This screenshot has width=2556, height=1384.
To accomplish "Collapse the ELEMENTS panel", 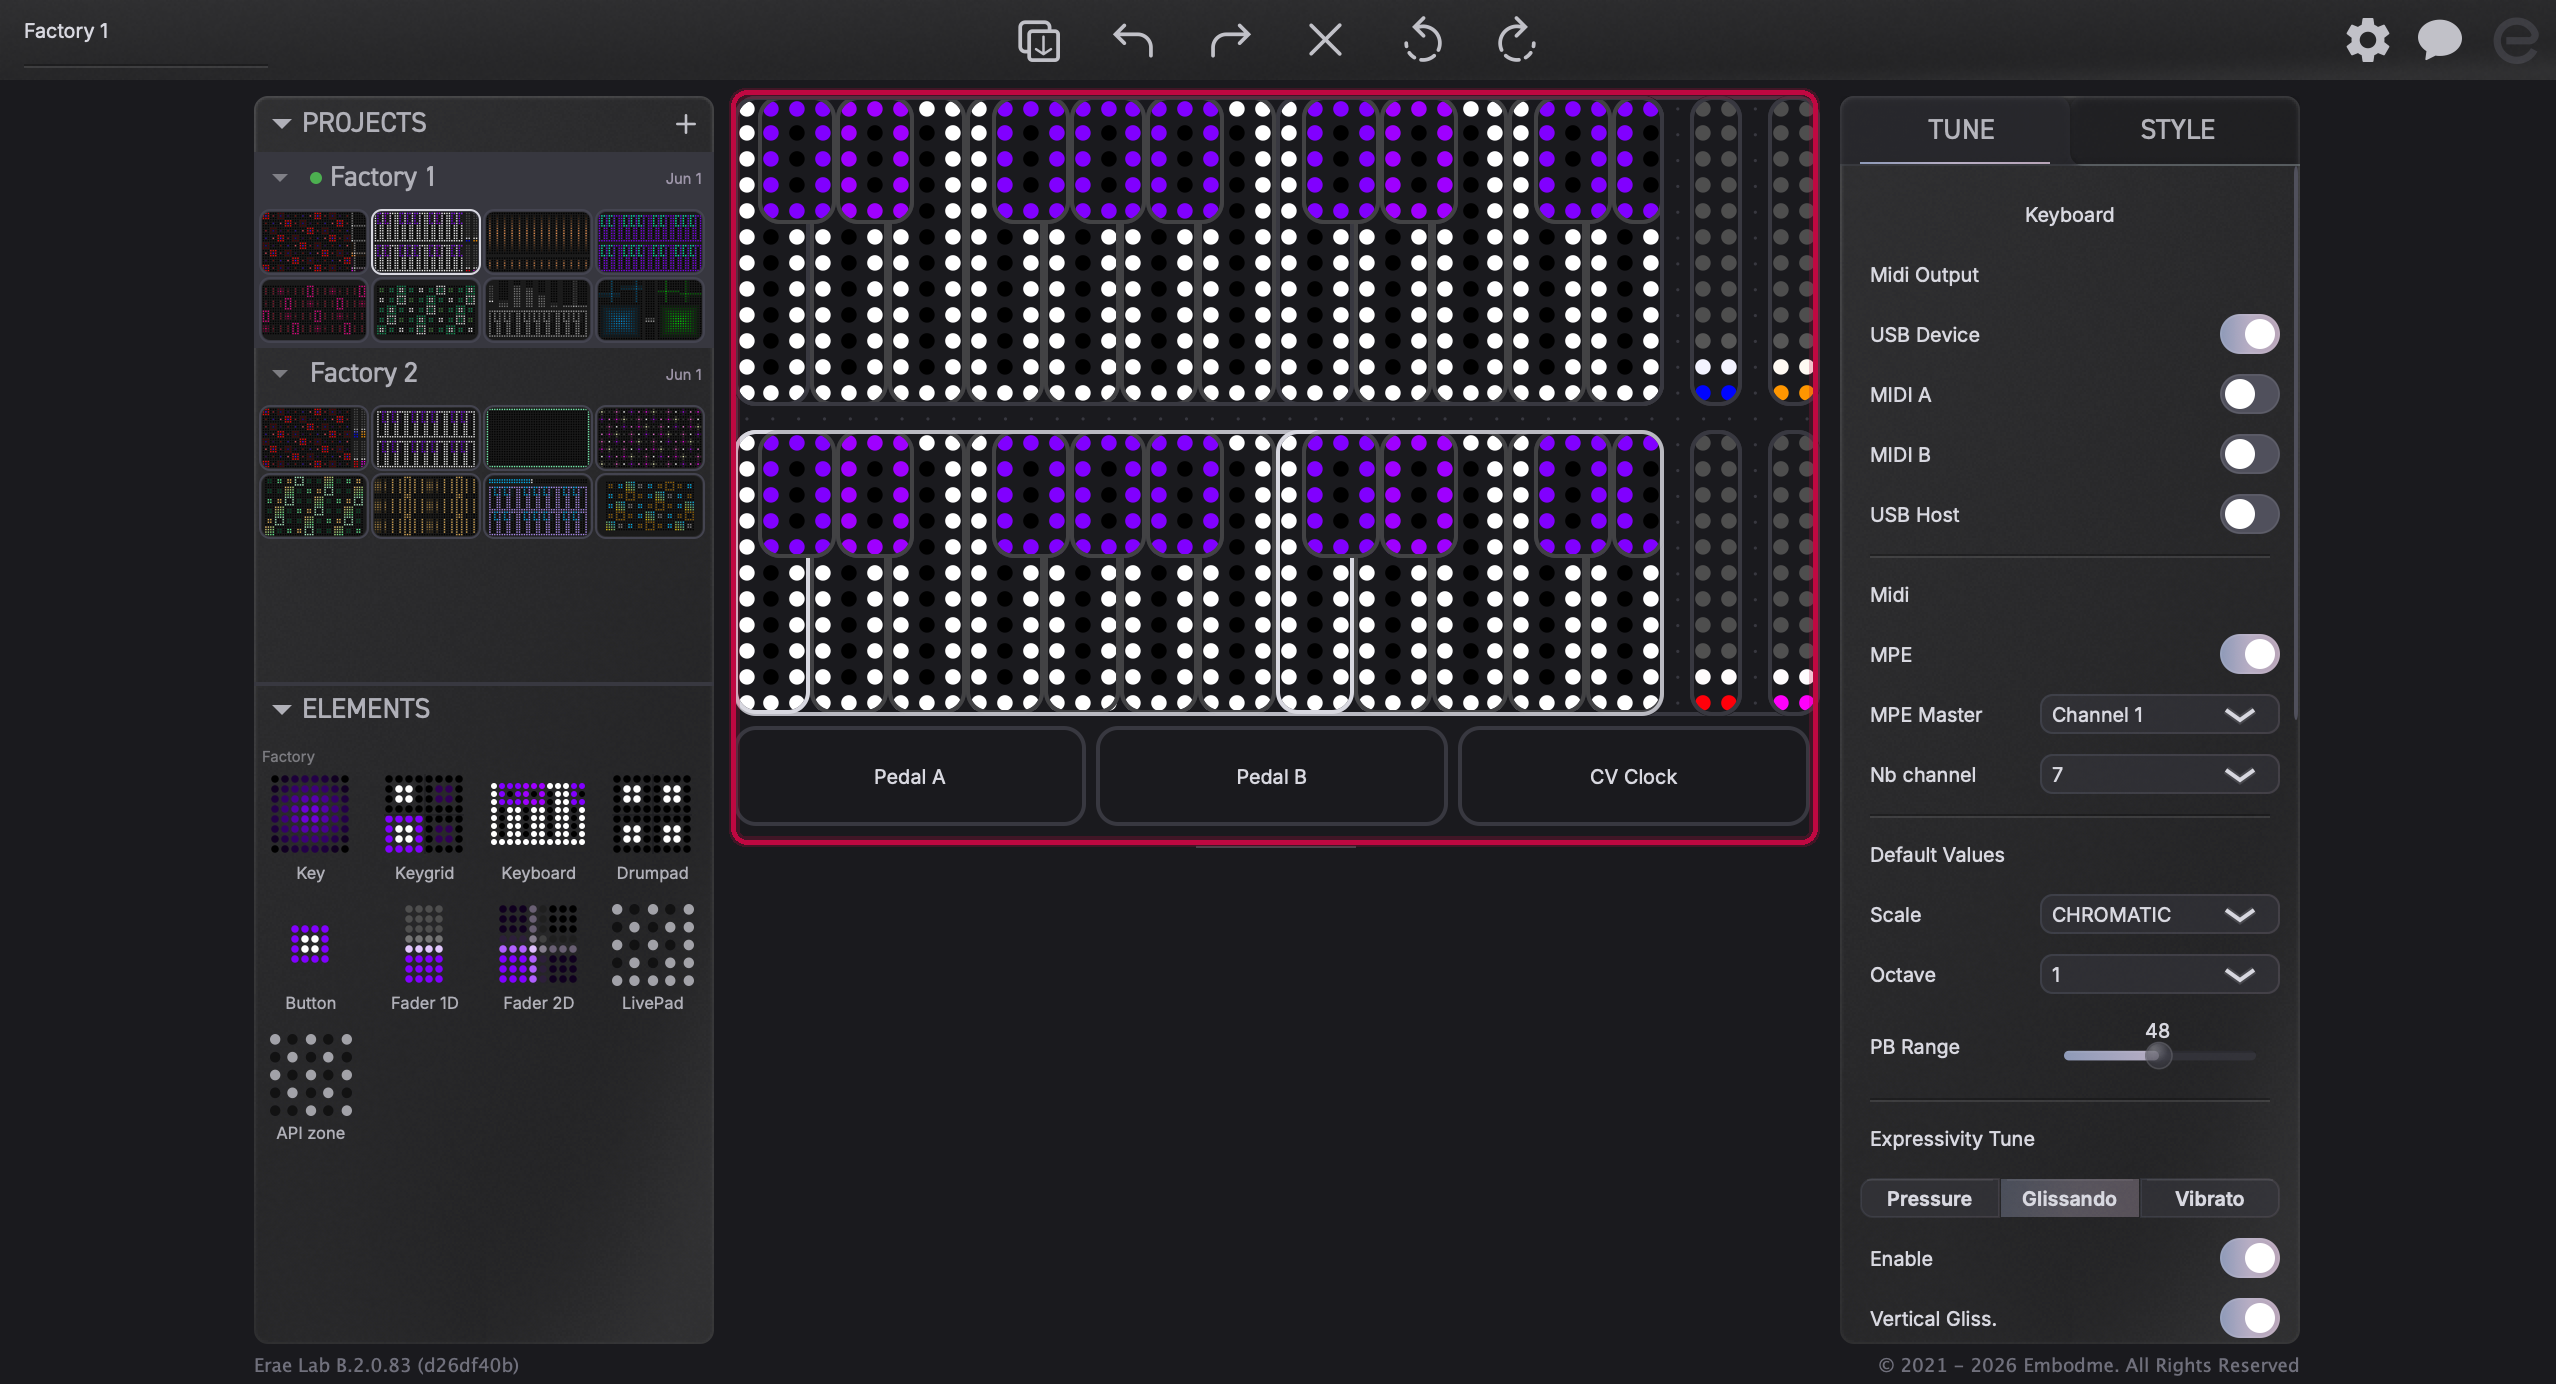I will pyautogui.click(x=282, y=709).
